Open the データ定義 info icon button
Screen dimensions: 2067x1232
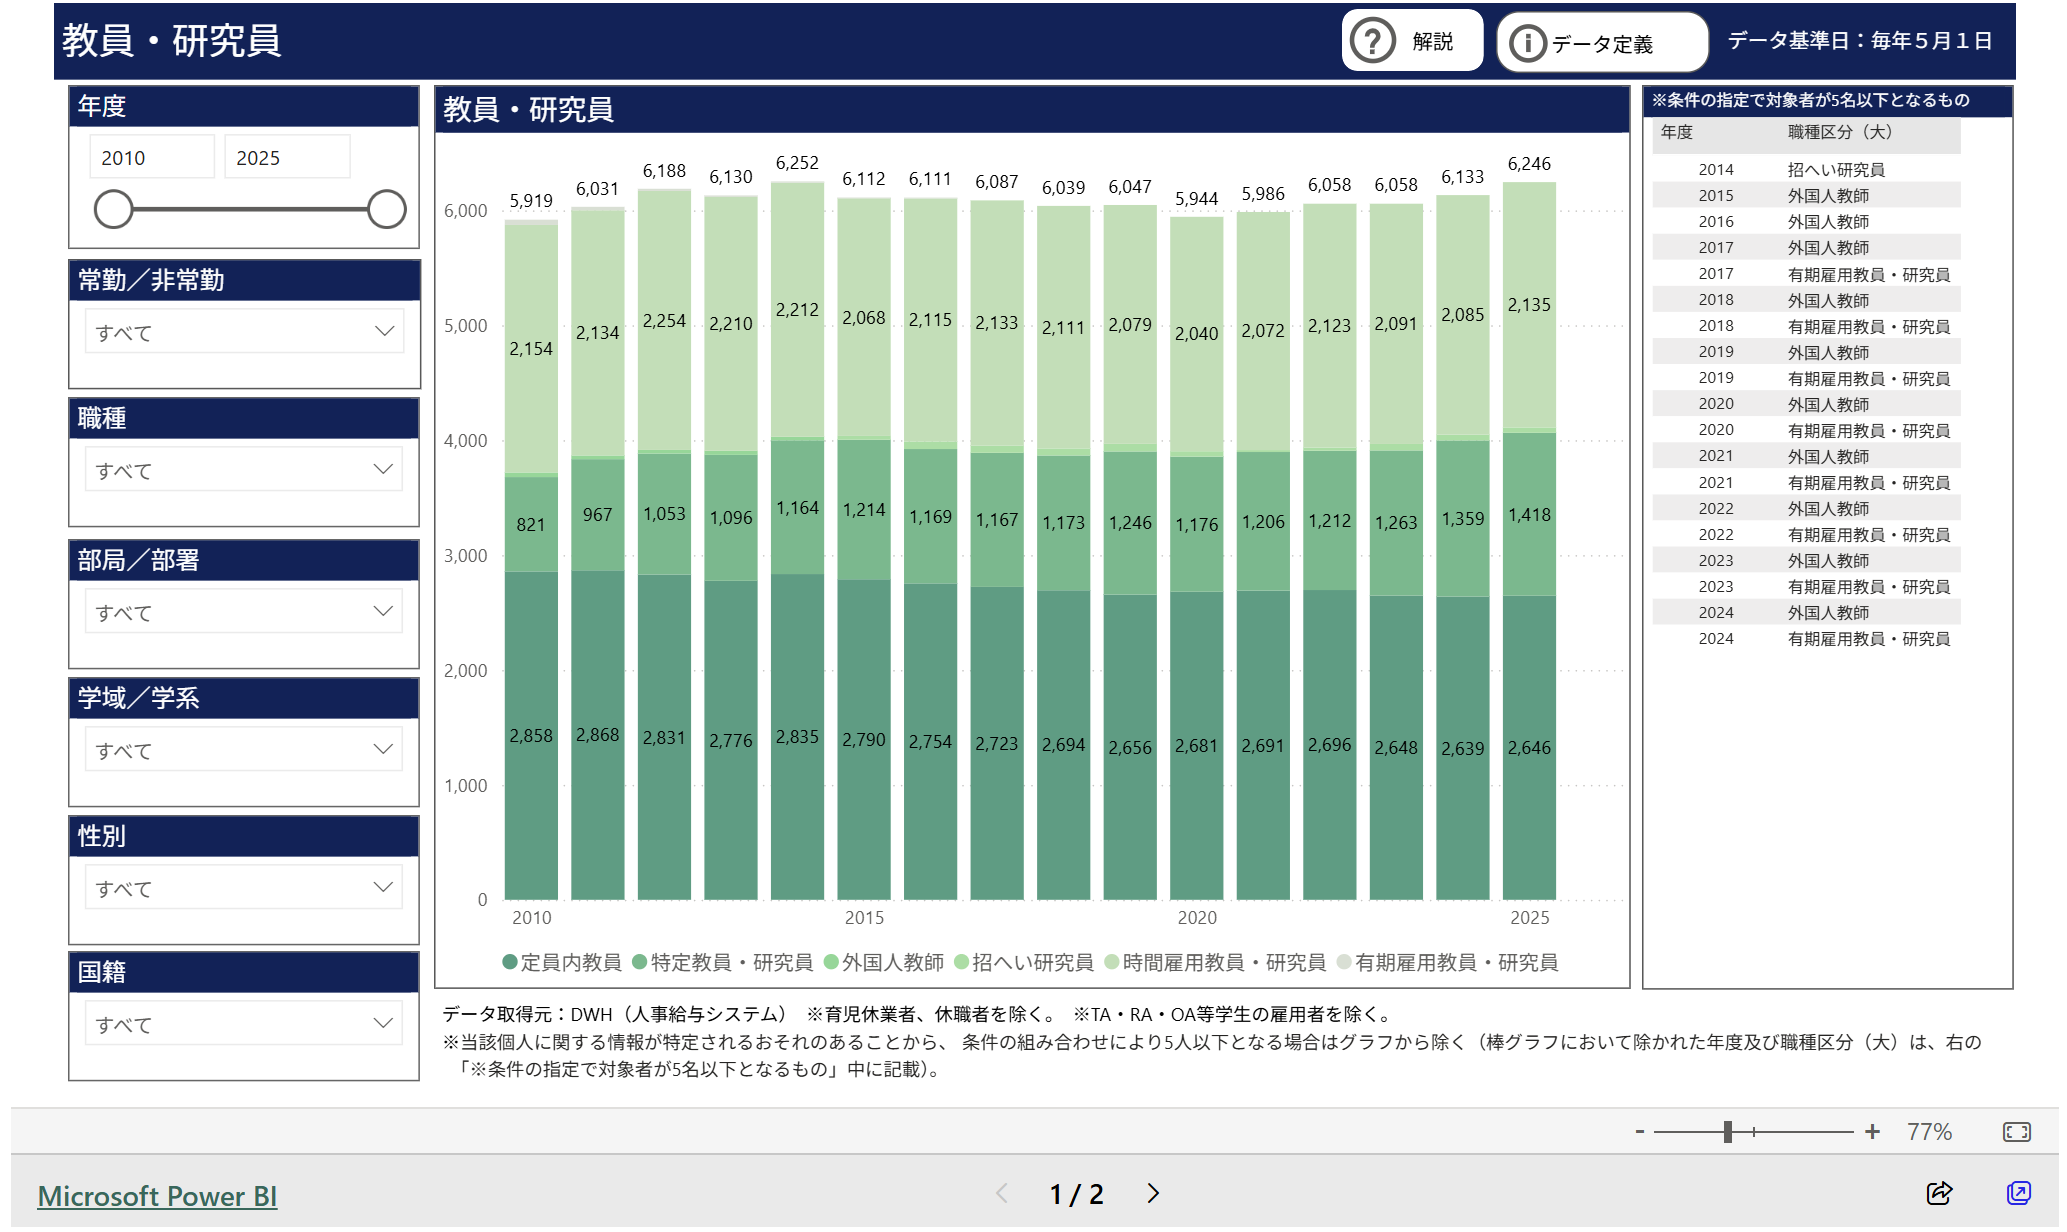pos(1527,43)
